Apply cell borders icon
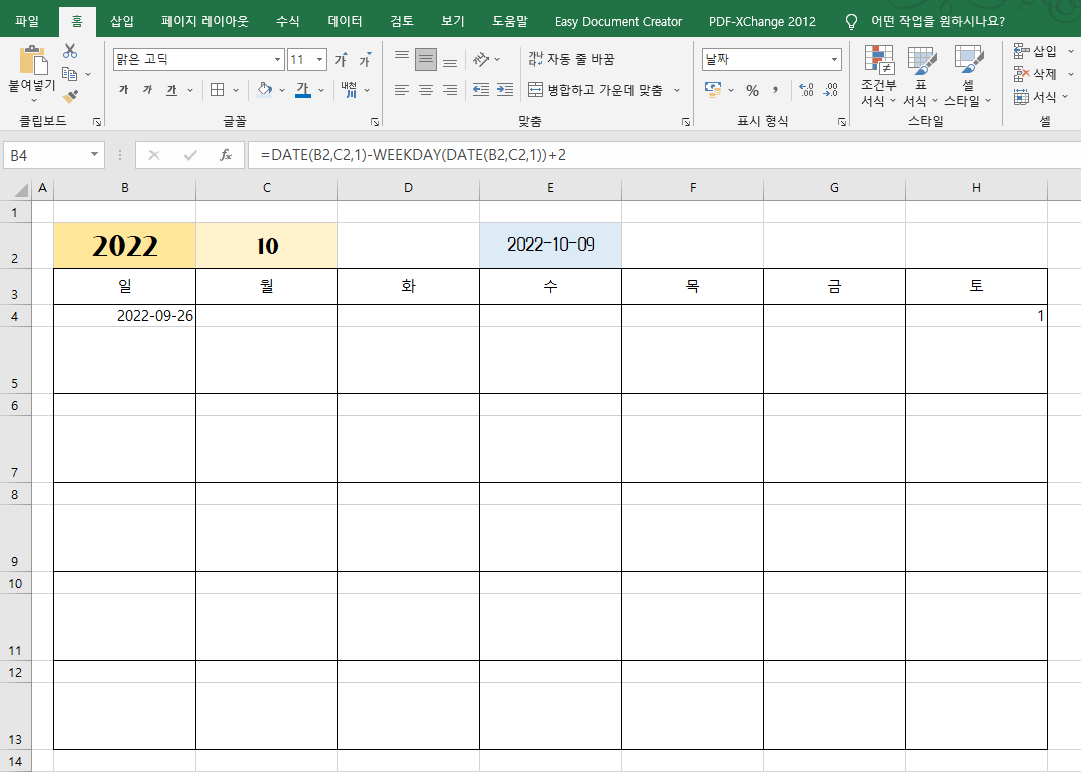The image size is (1081, 772). click(x=217, y=90)
